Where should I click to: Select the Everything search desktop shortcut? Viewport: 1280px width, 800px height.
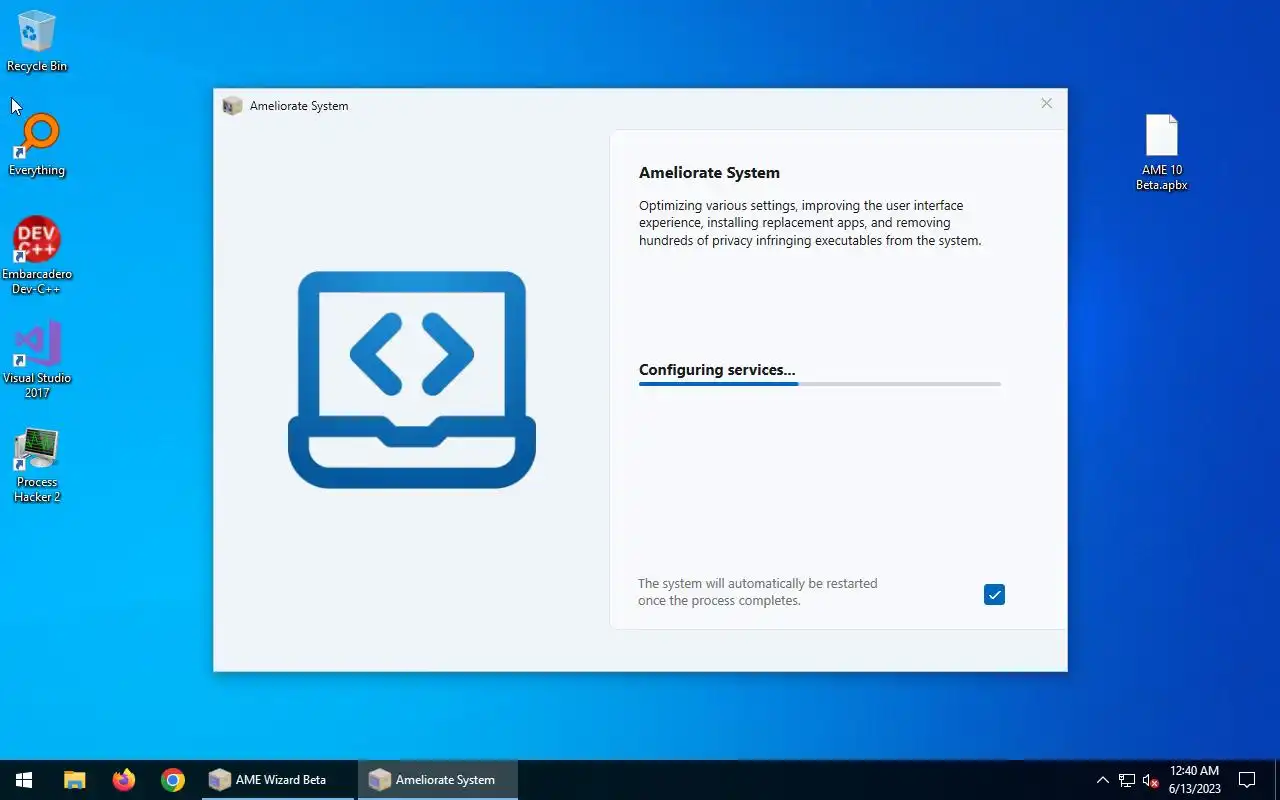pyautogui.click(x=37, y=145)
